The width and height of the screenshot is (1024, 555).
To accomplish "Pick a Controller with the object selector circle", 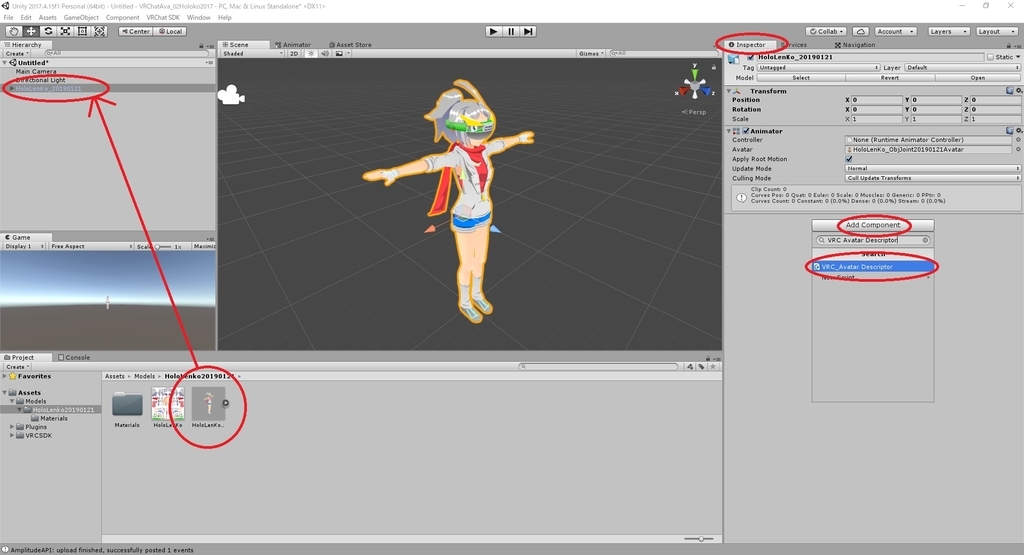I will pyautogui.click(x=1018, y=140).
